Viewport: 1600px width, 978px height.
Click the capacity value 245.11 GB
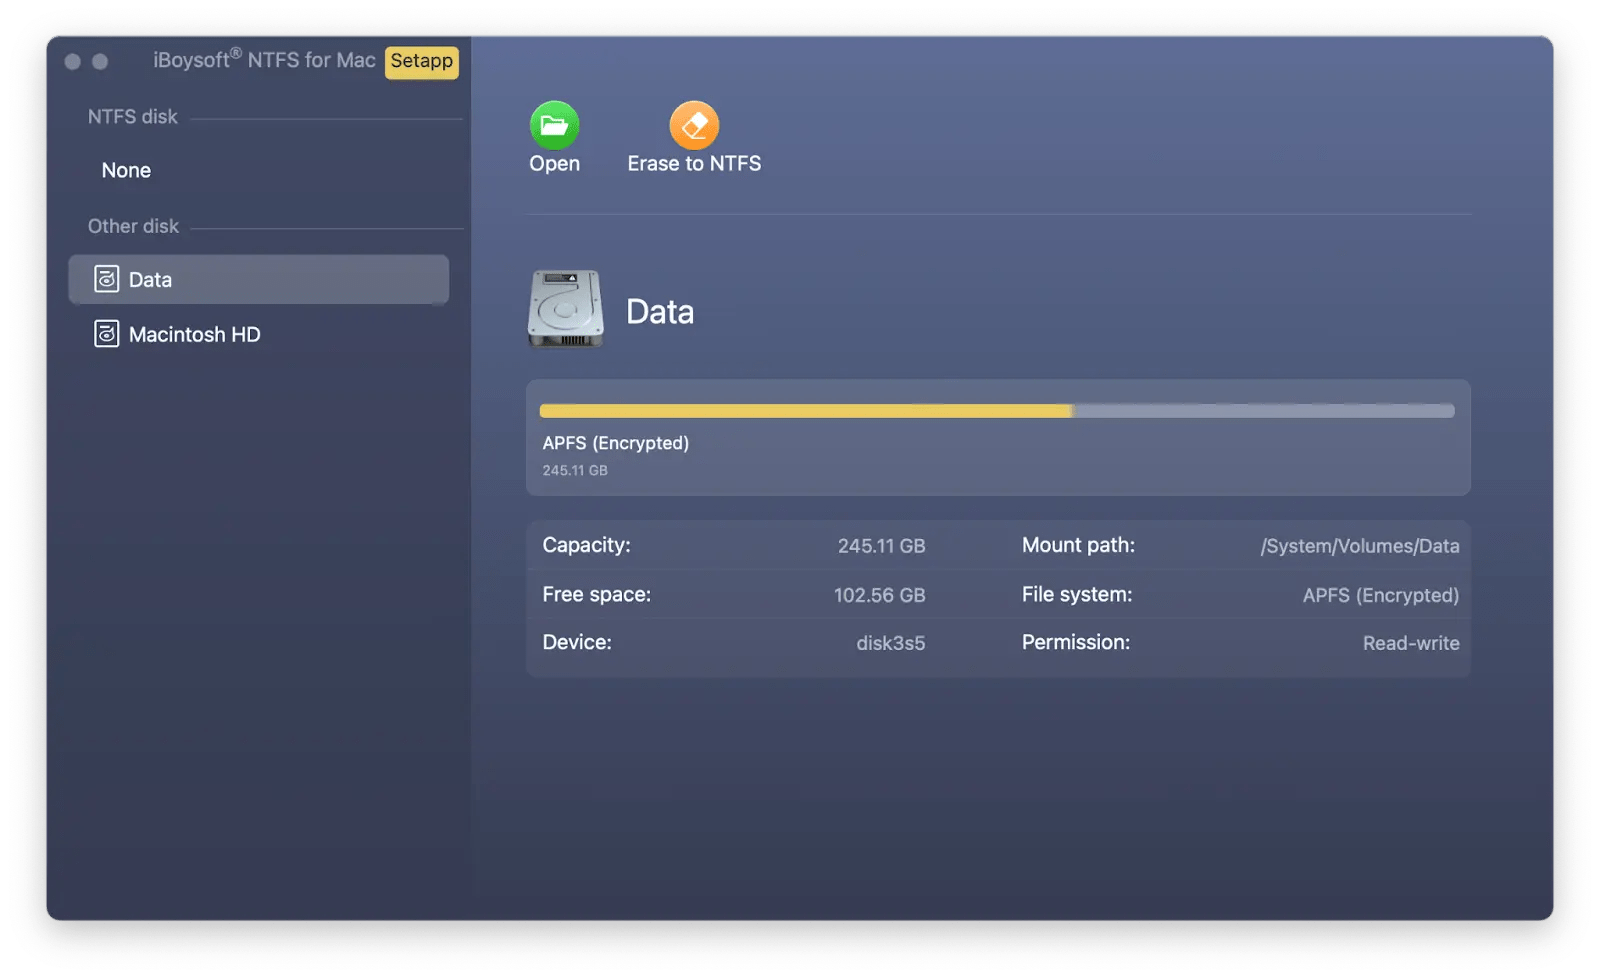coord(882,546)
